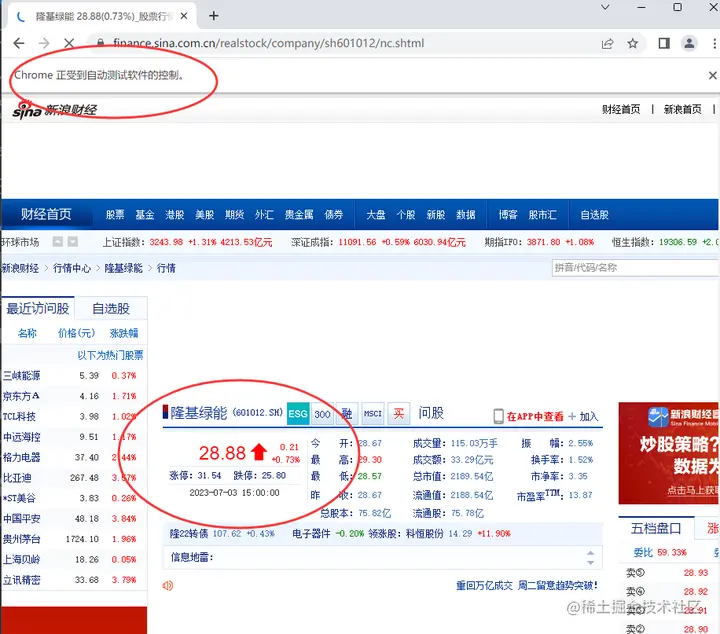Click the browser forward arrow
This screenshot has height=634, width=720.
click(44, 43)
